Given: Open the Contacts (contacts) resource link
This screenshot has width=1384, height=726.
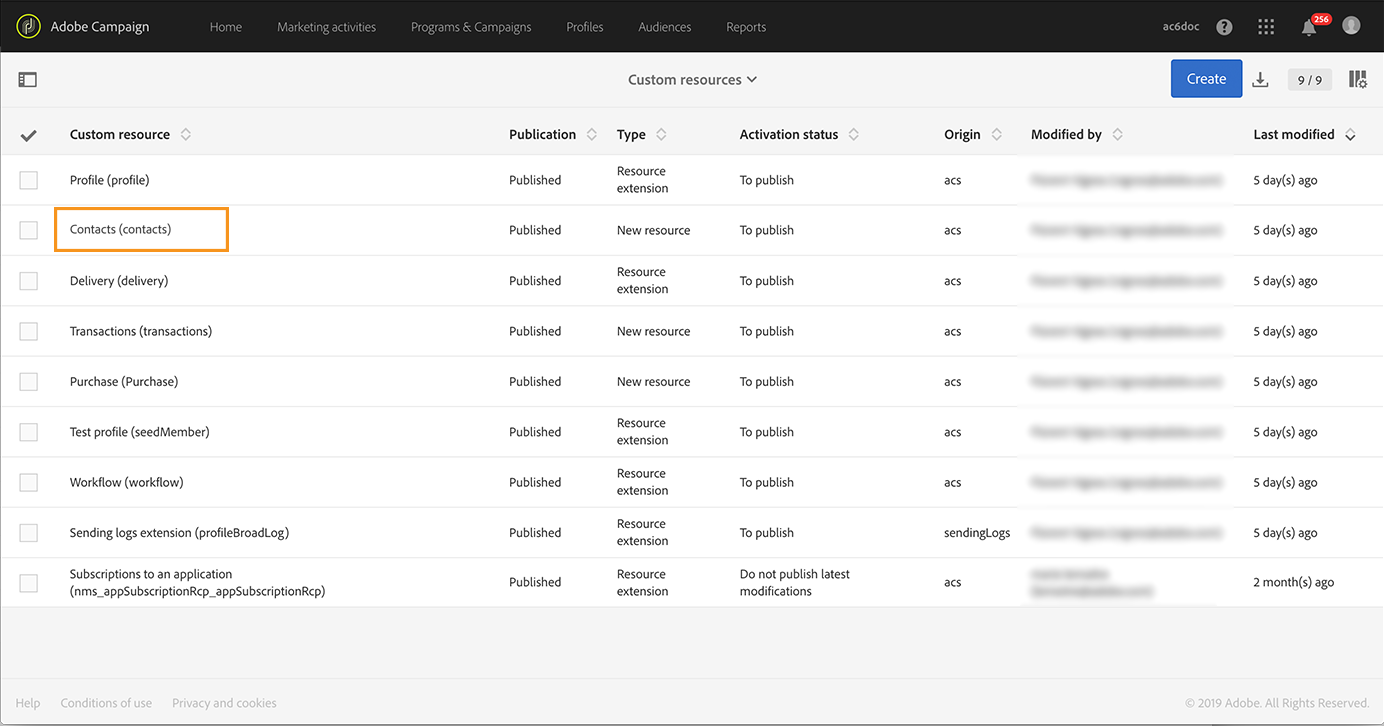Looking at the screenshot, I should 121,230.
